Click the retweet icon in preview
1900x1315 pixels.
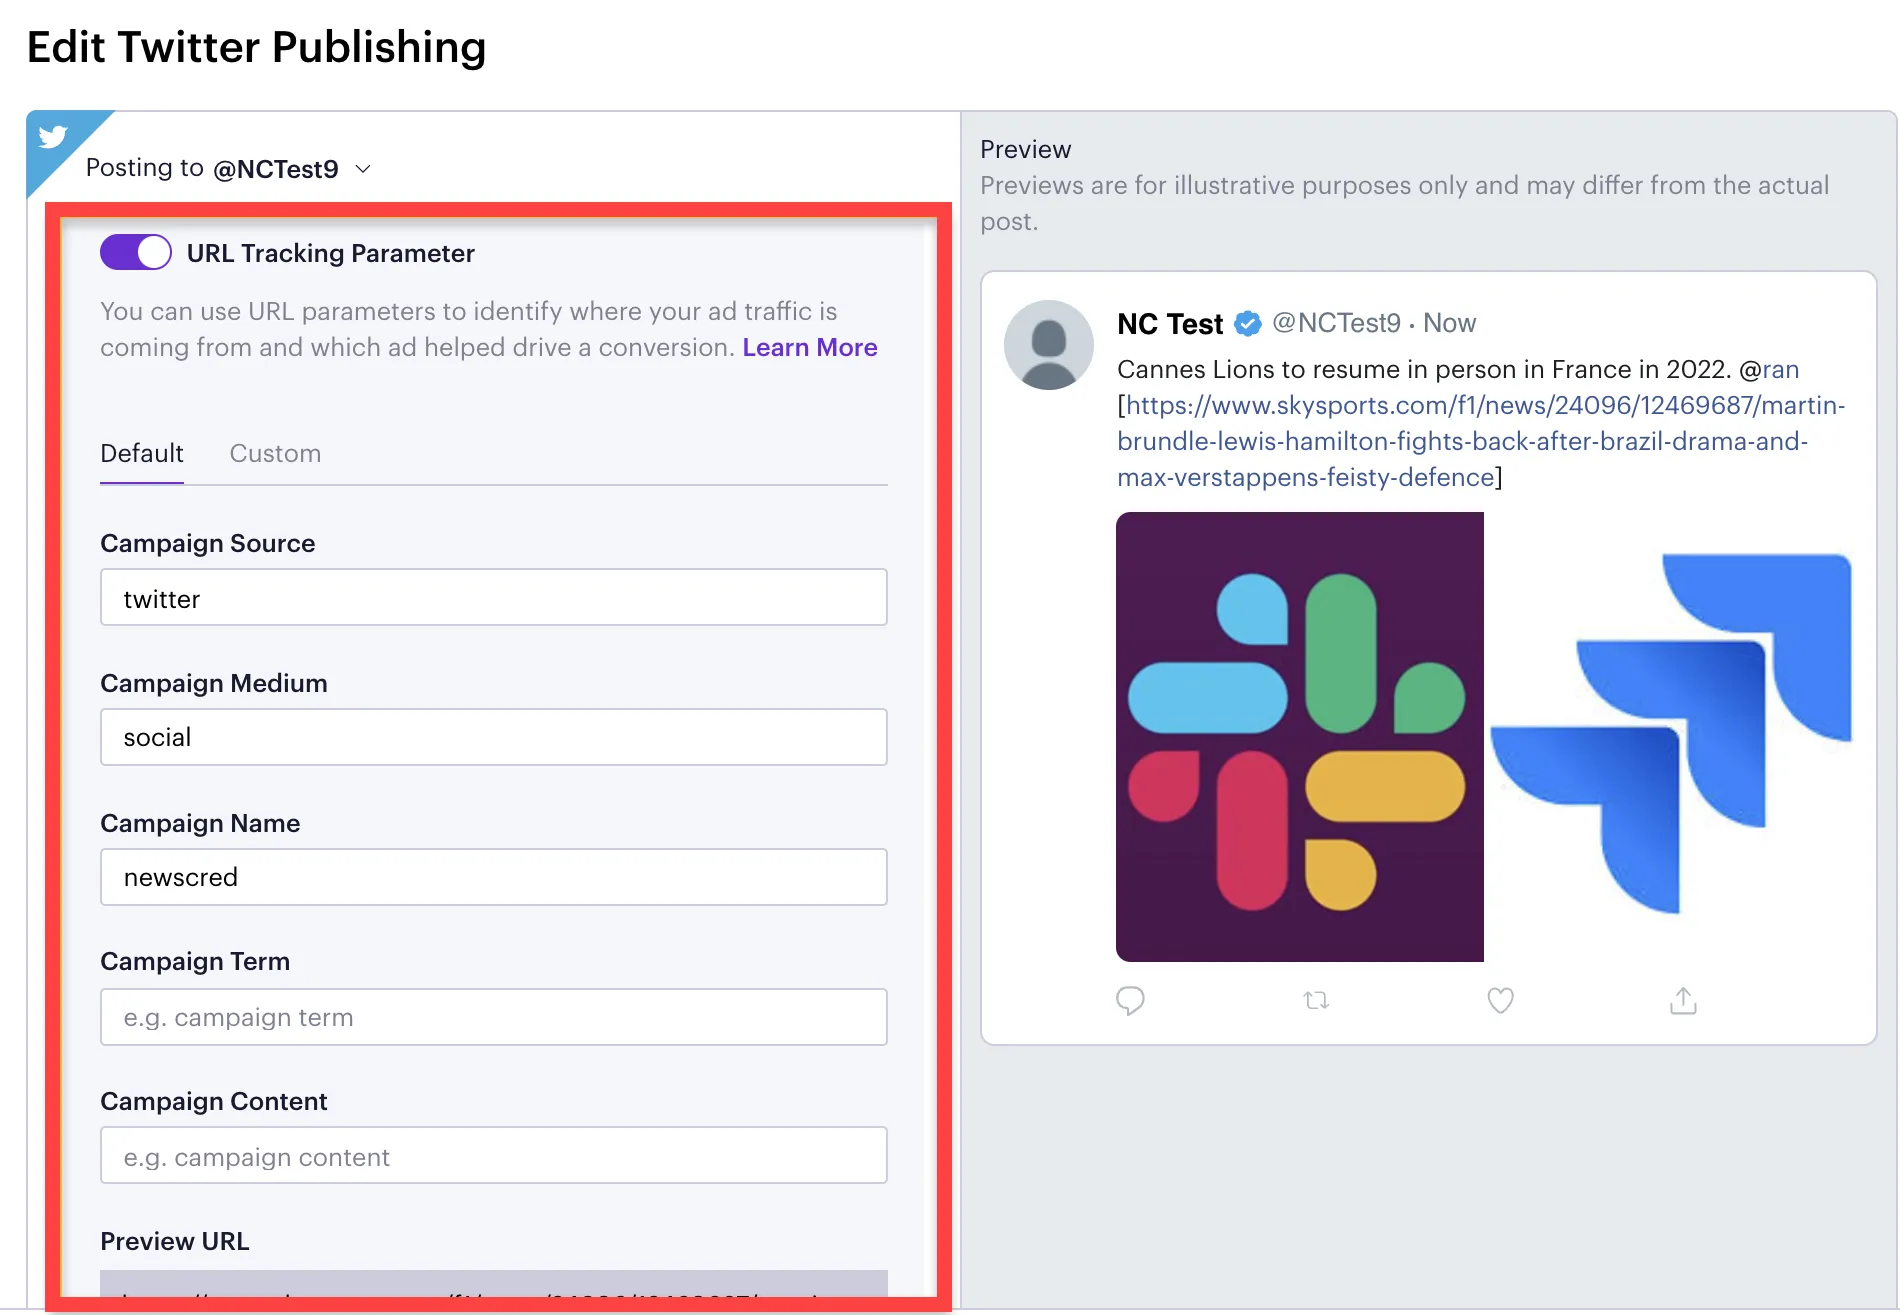[1316, 1000]
